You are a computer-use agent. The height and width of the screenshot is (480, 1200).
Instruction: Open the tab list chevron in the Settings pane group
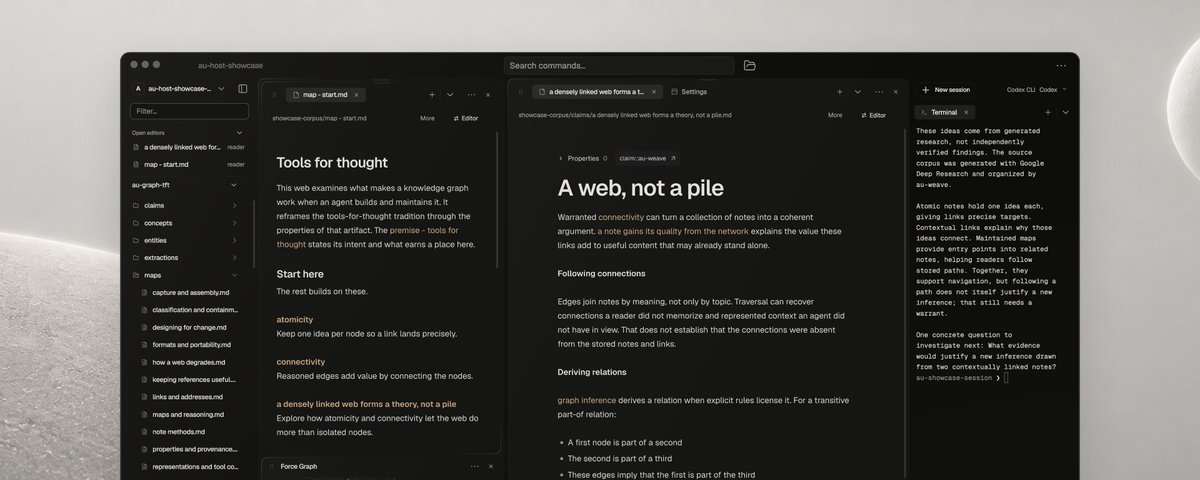857,91
